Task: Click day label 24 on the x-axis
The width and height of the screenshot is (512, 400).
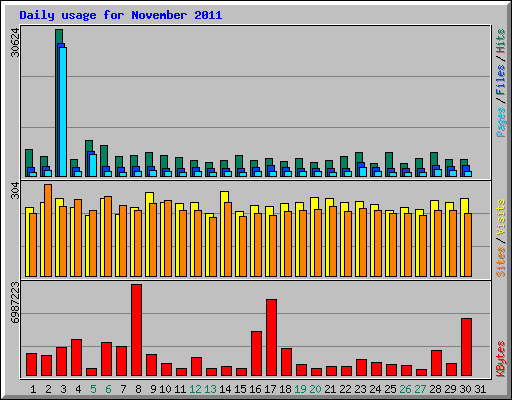Action: coord(375,389)
